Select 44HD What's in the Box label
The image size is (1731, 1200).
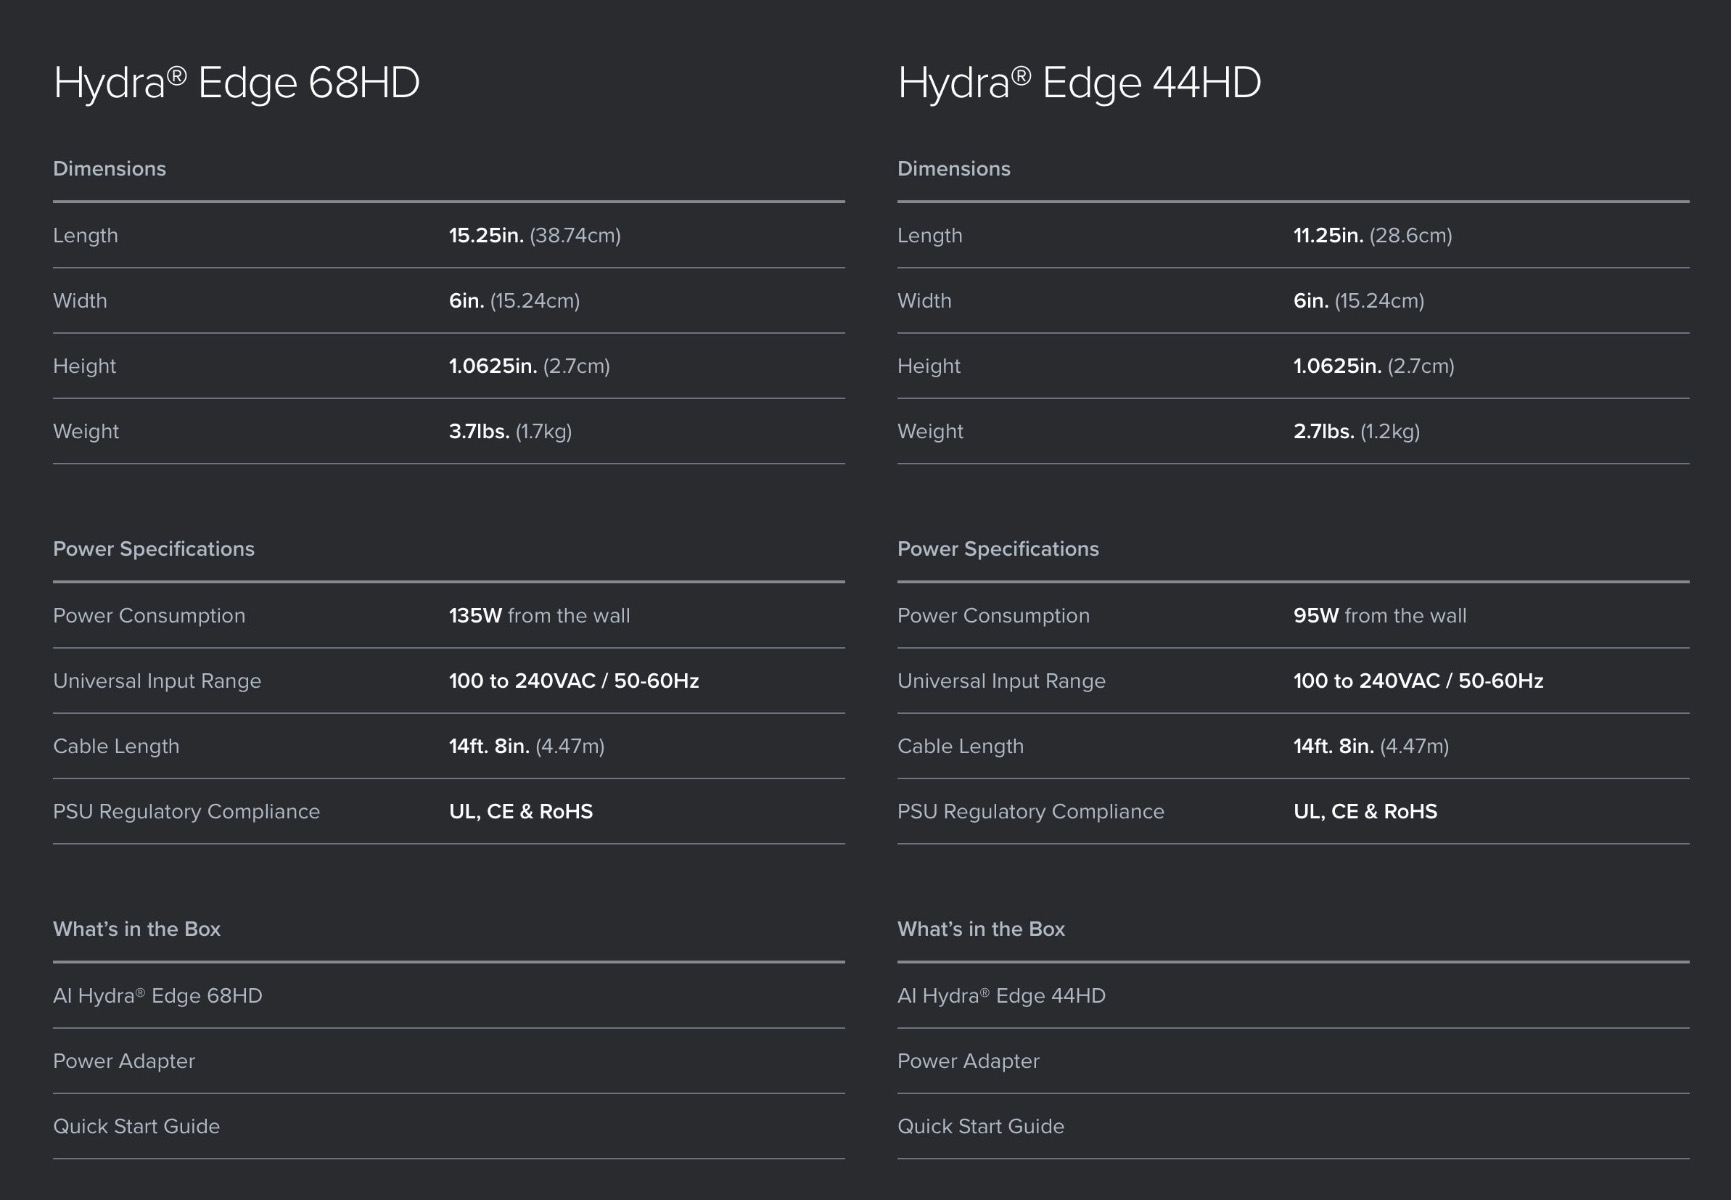(x=981, y=929)
